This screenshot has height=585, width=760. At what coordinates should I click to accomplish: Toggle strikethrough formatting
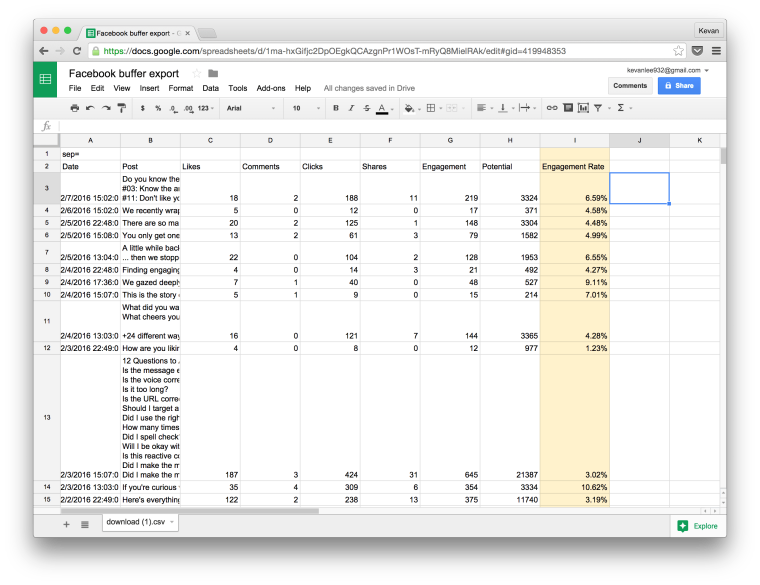click(x=367, y=108)
